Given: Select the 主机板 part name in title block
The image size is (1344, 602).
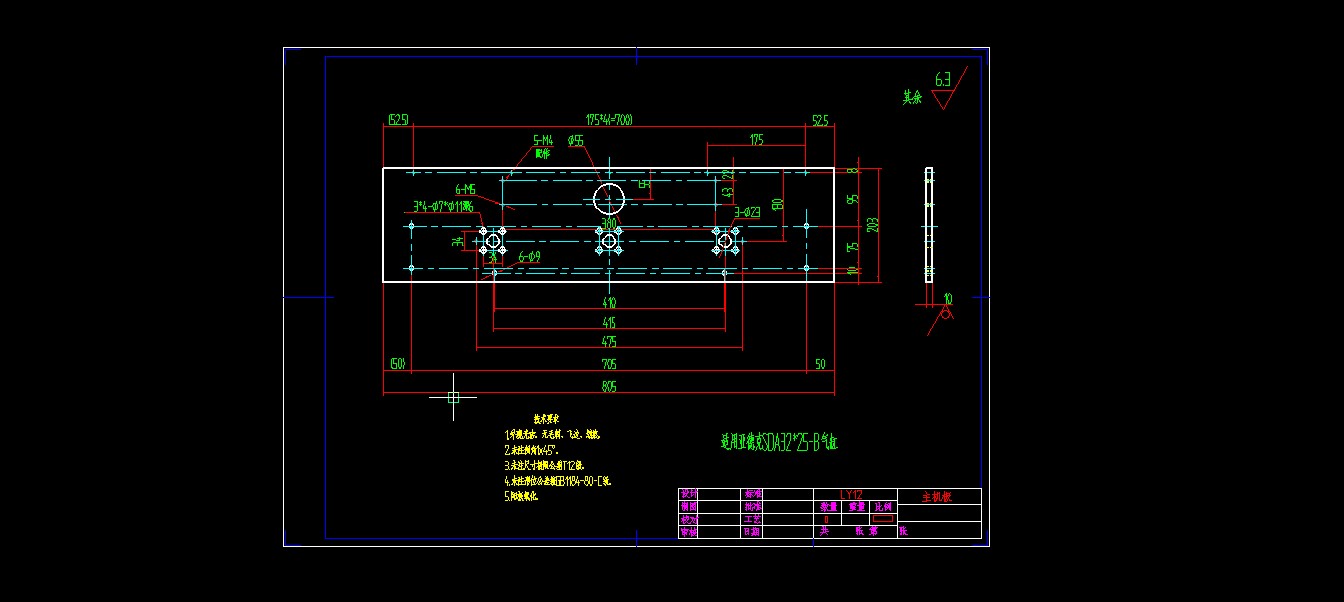Looking at the screenshot, I should [x=936, y=497].
